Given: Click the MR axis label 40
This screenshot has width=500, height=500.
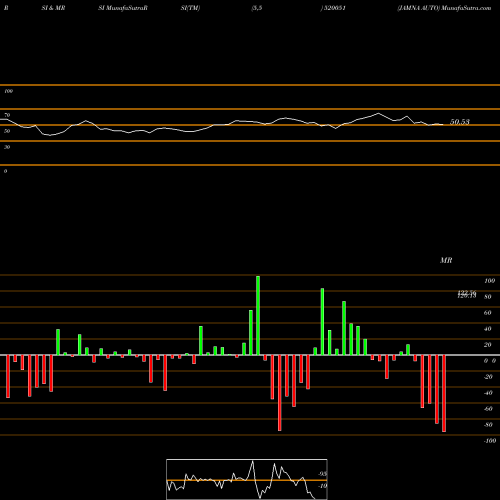Looking at the screenshot, I should coord(488,329).
